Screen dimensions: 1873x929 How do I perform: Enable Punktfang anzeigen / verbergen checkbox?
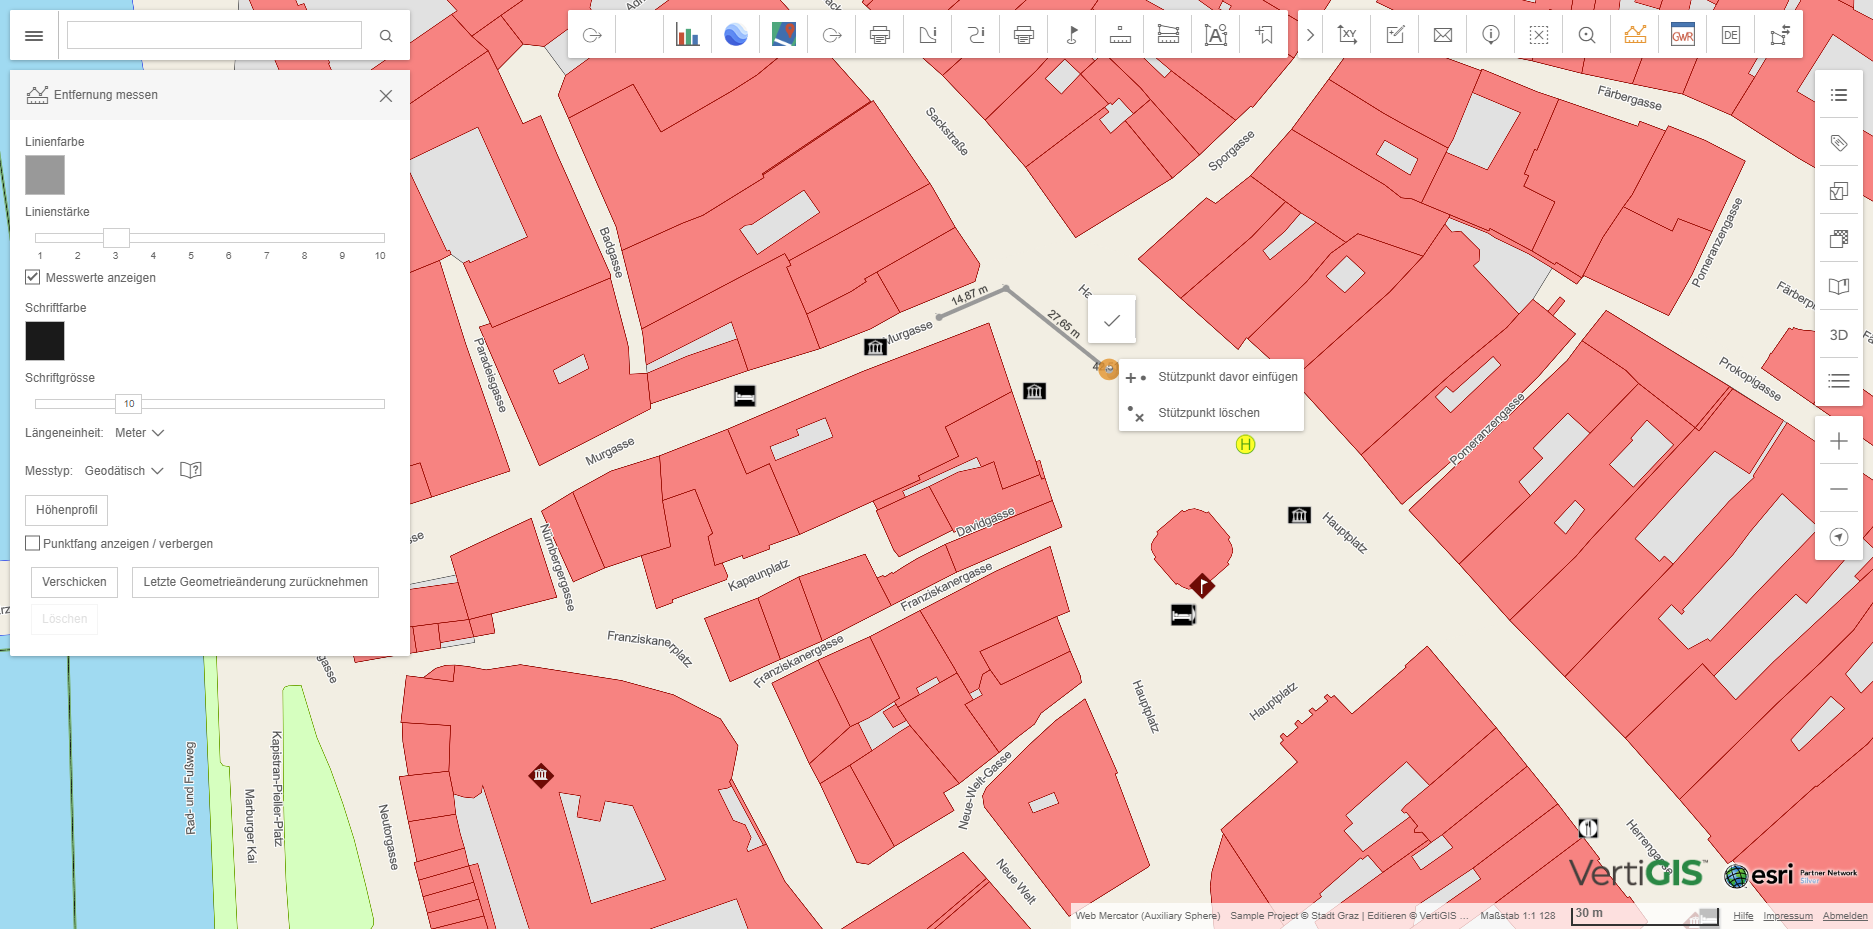[x=33, y=543]
